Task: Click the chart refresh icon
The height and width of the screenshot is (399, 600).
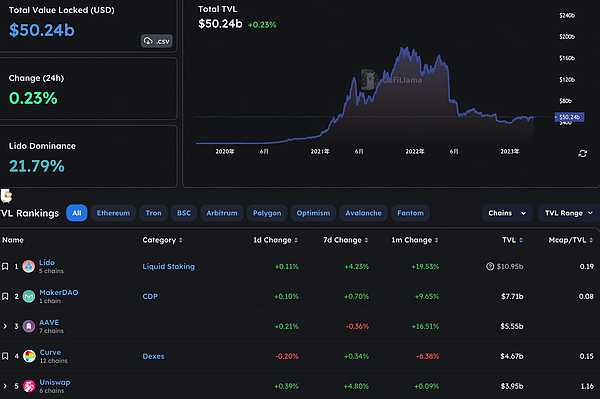Action: click(x=582, y=153)
